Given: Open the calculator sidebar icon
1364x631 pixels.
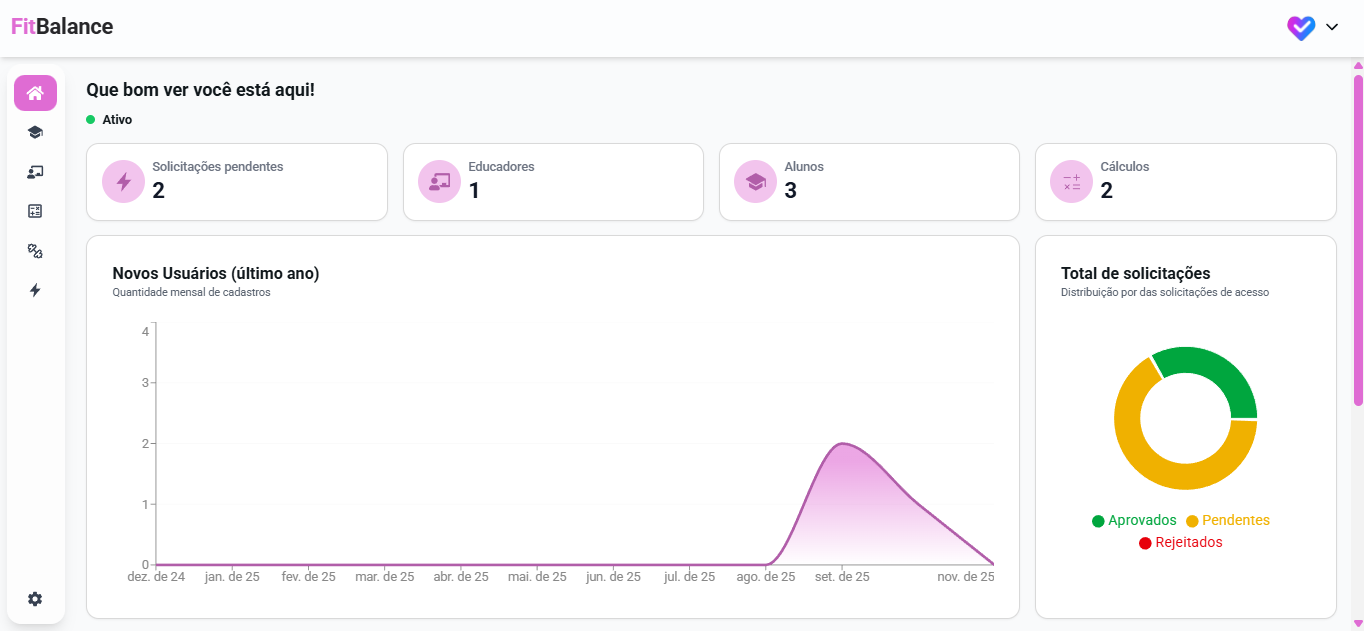Looking at the screenshot, I should click(35, 211).
